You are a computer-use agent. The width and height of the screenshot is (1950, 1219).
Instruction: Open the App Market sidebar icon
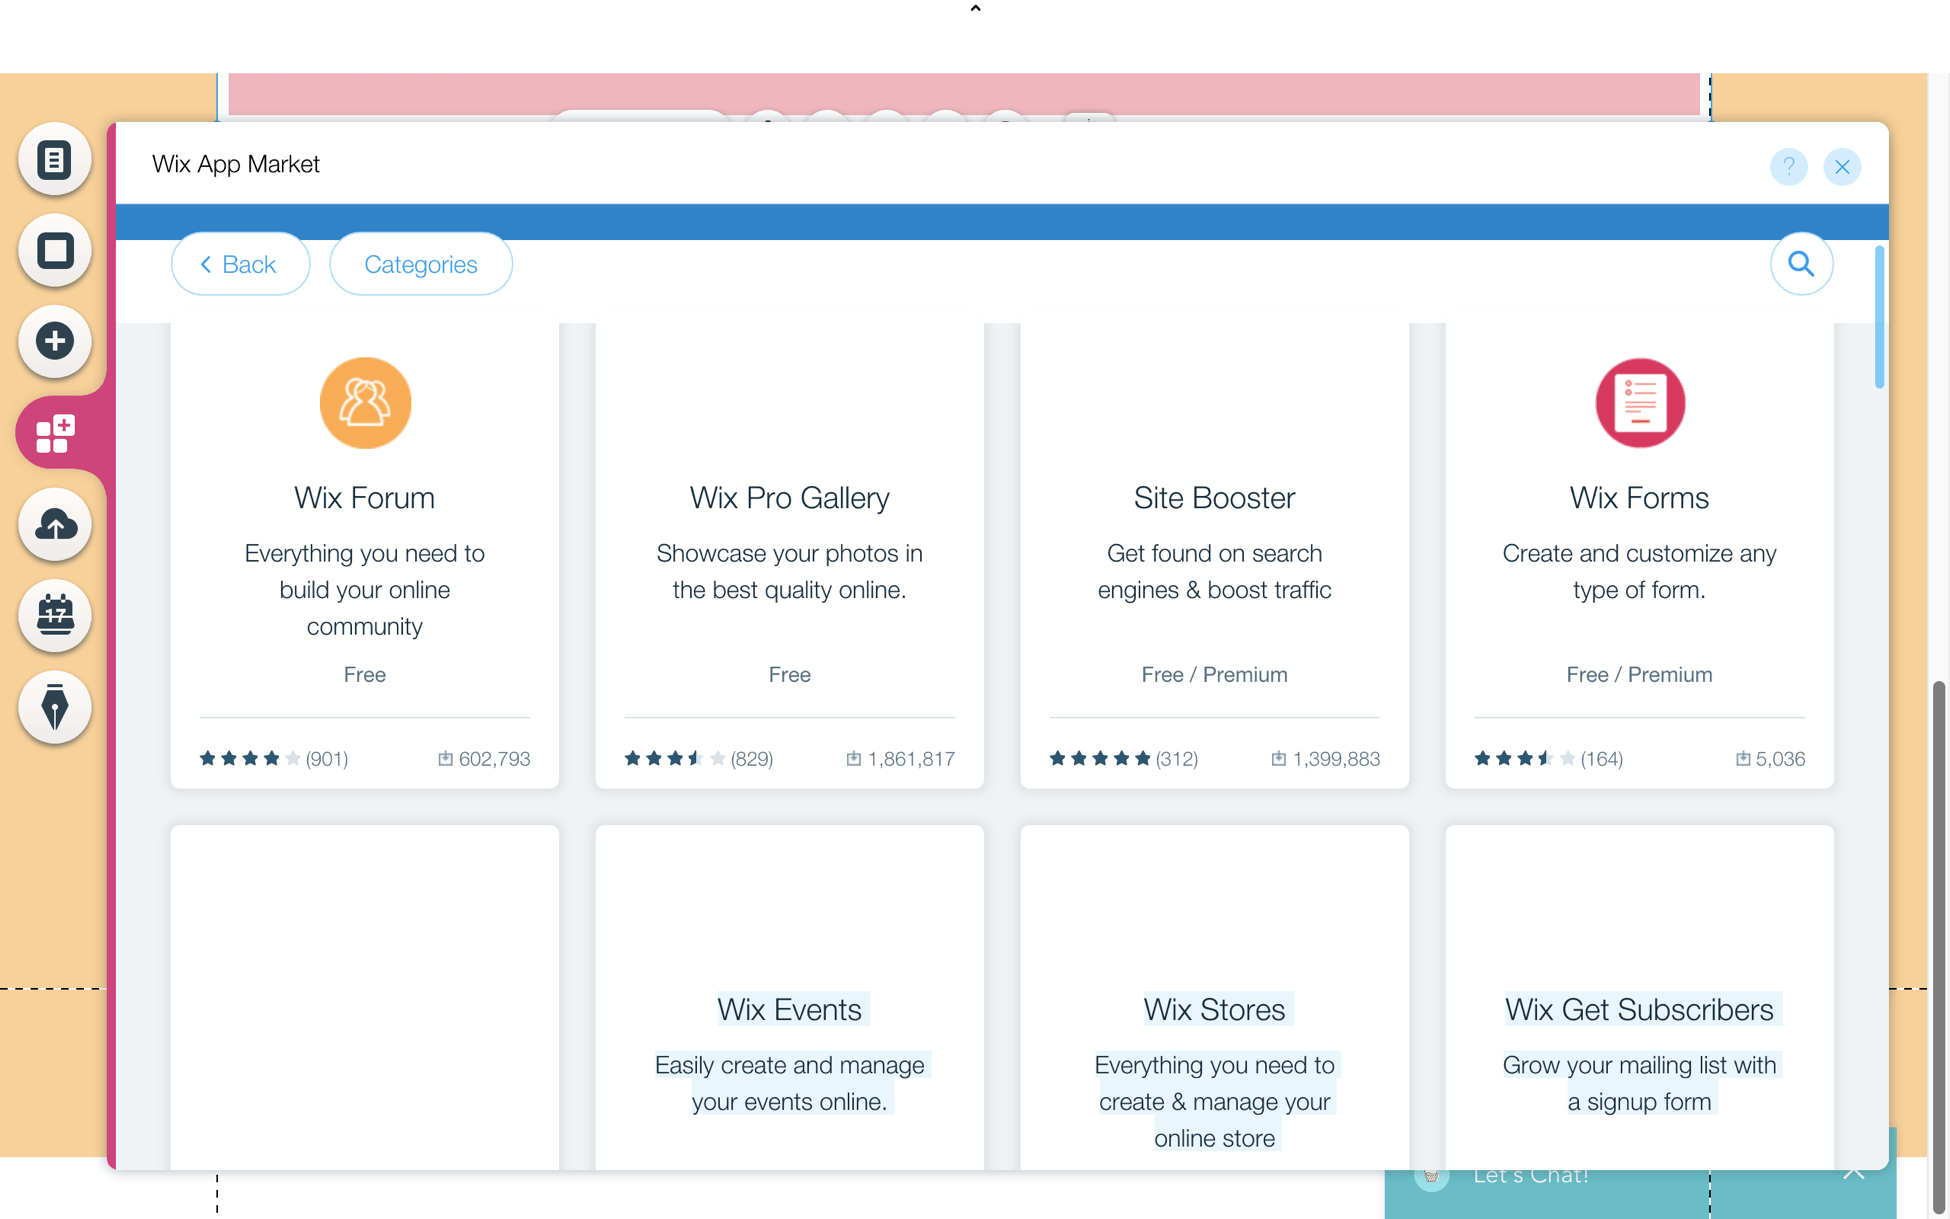55,433
